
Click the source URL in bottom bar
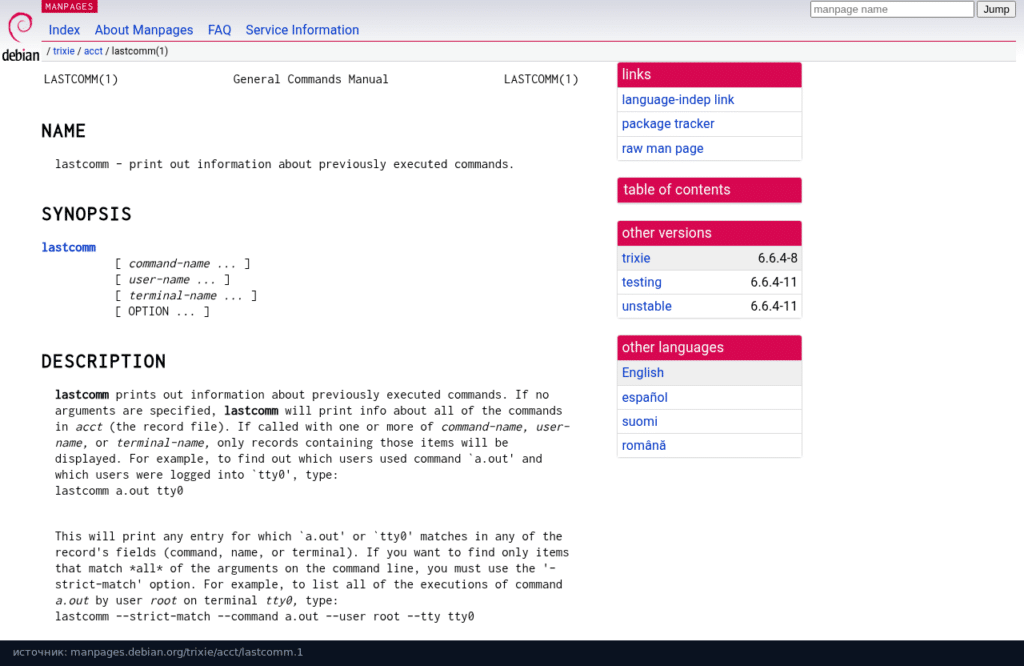187,652
